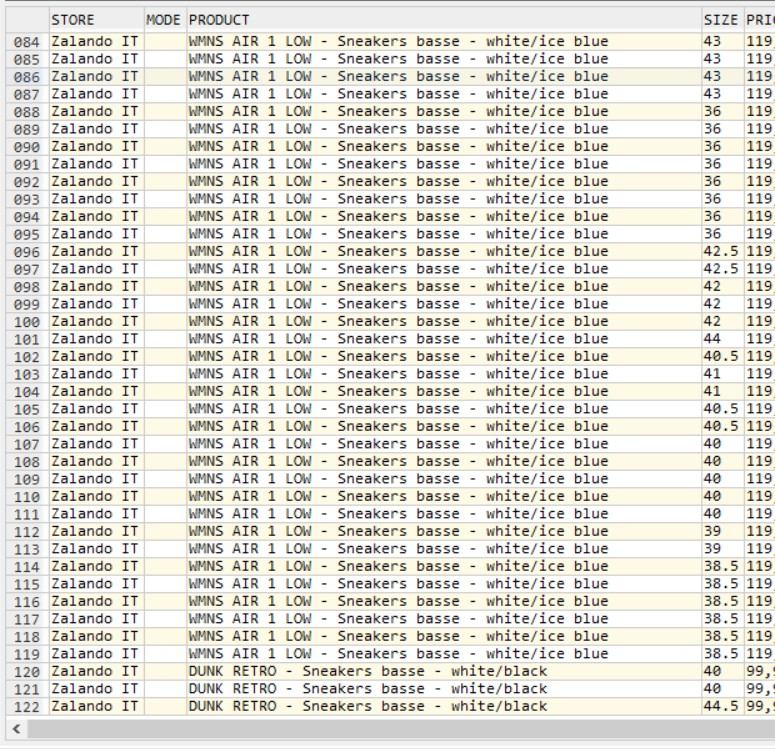Screen dimensions: 775x749
Task: Click Zalando IT store in row 100
Action: coord(96,322)
